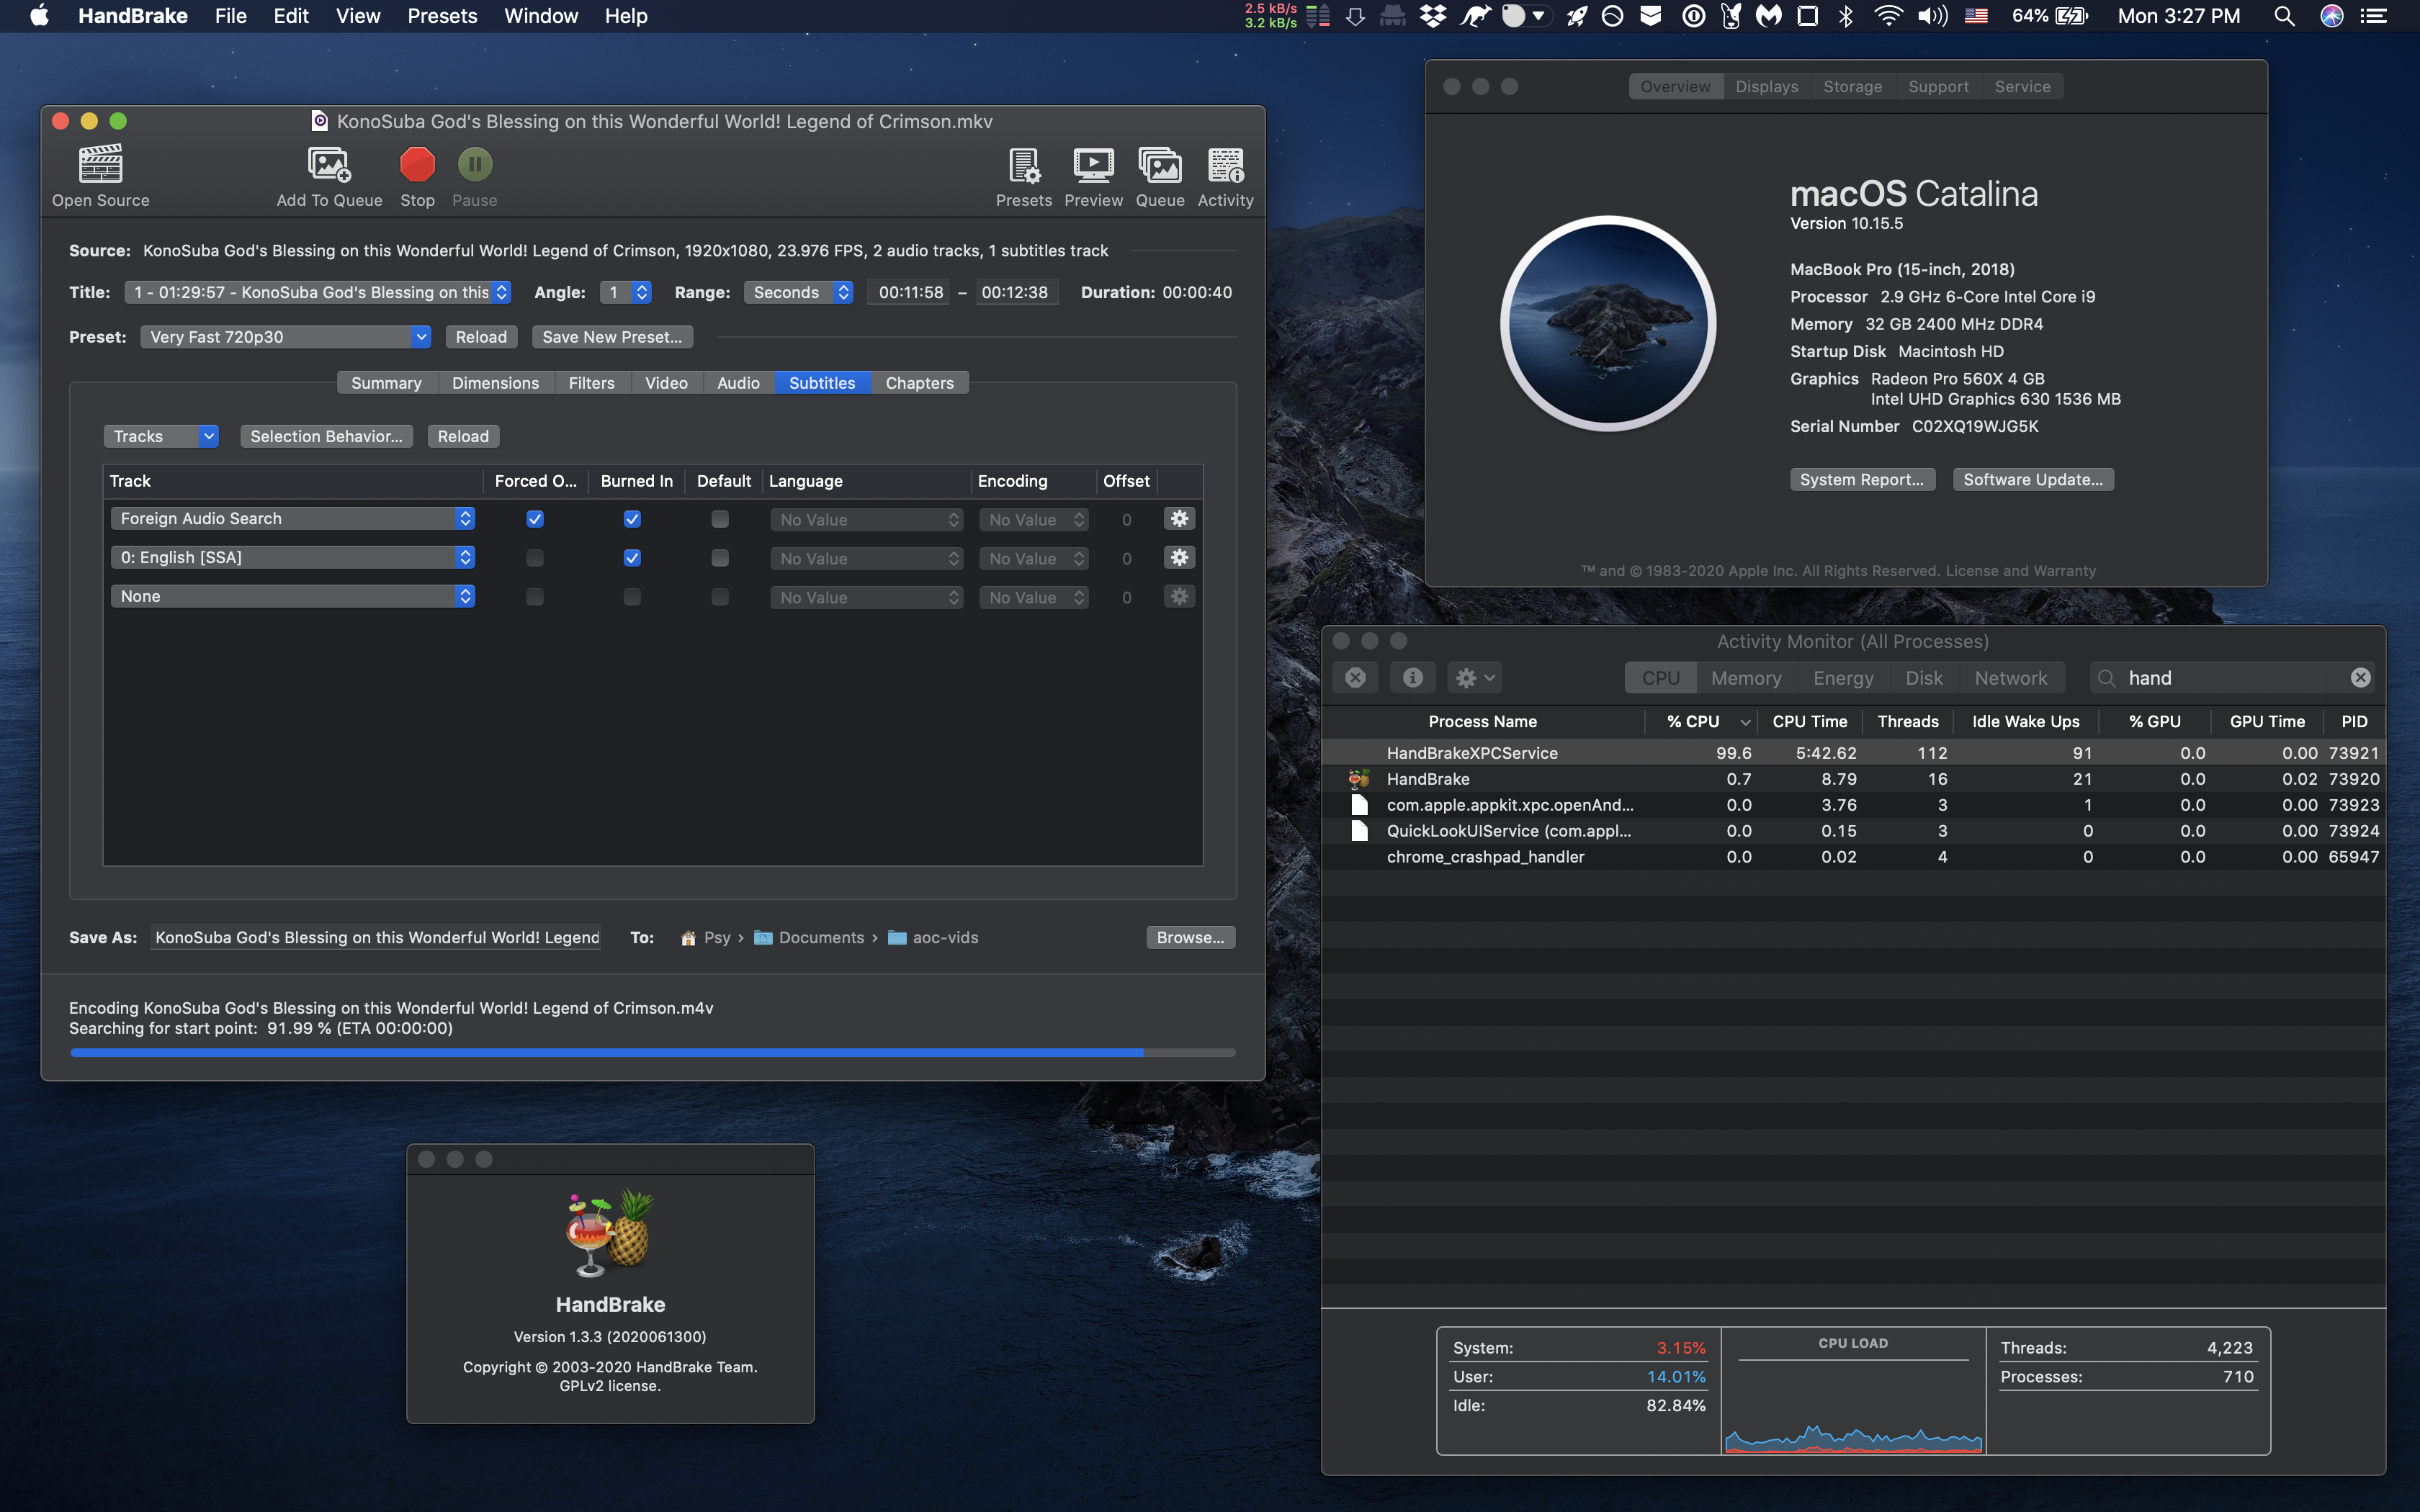Click the Save As filename field

[x=376, y=937]
